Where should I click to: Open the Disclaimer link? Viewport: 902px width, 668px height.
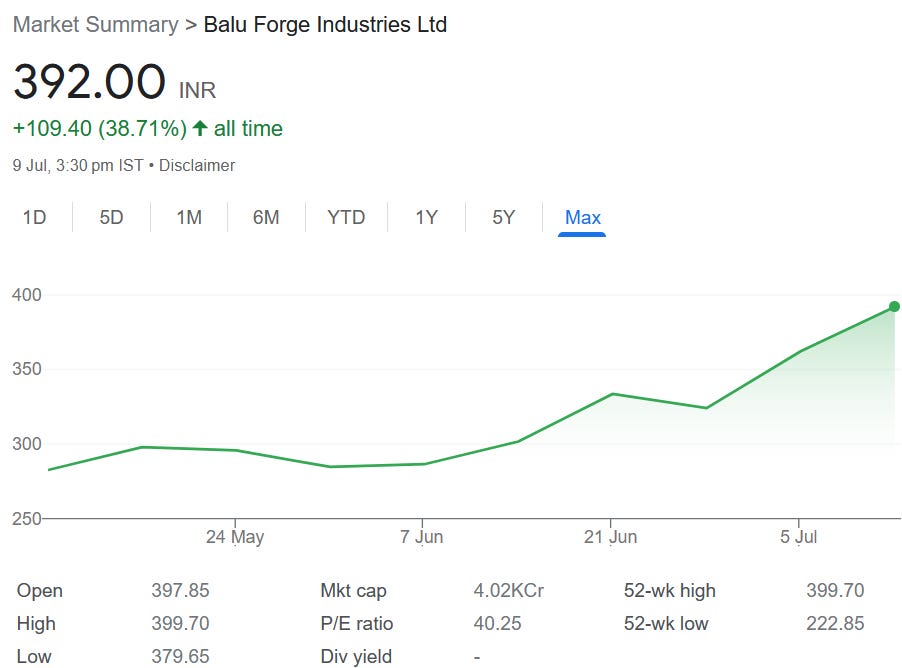click(x=197, y=166)
